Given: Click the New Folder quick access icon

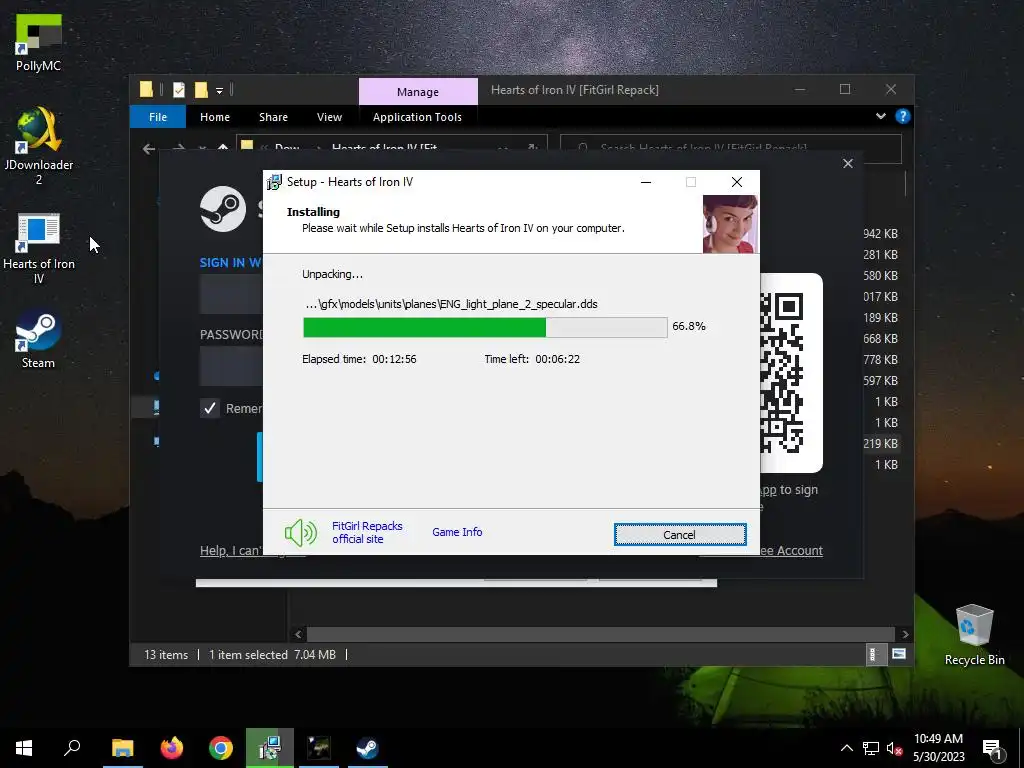Looking at the screenshot, I should click(201, 90).
